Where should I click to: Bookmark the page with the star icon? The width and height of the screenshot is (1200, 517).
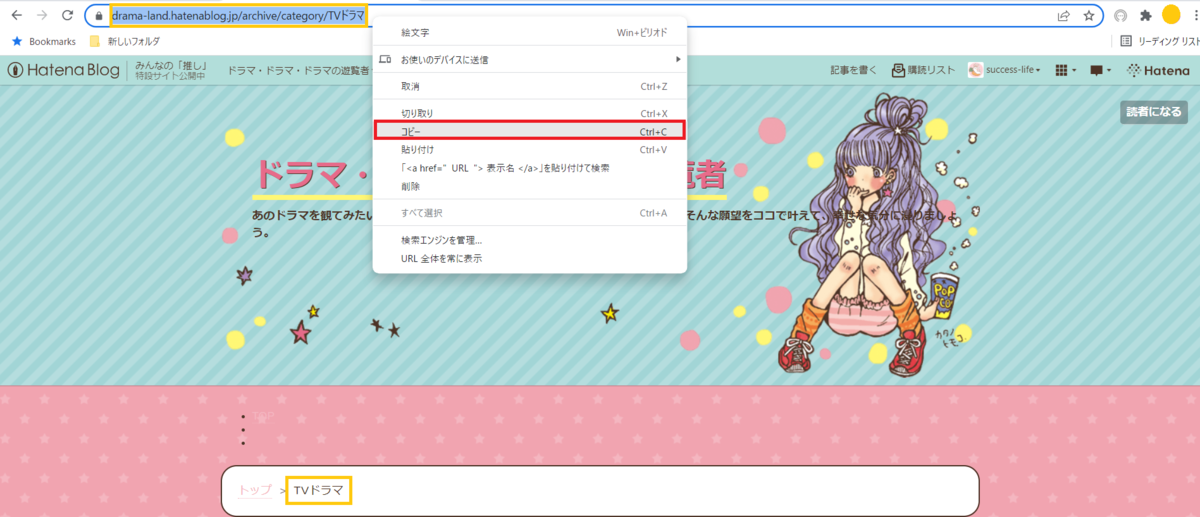pos(1088,16)
